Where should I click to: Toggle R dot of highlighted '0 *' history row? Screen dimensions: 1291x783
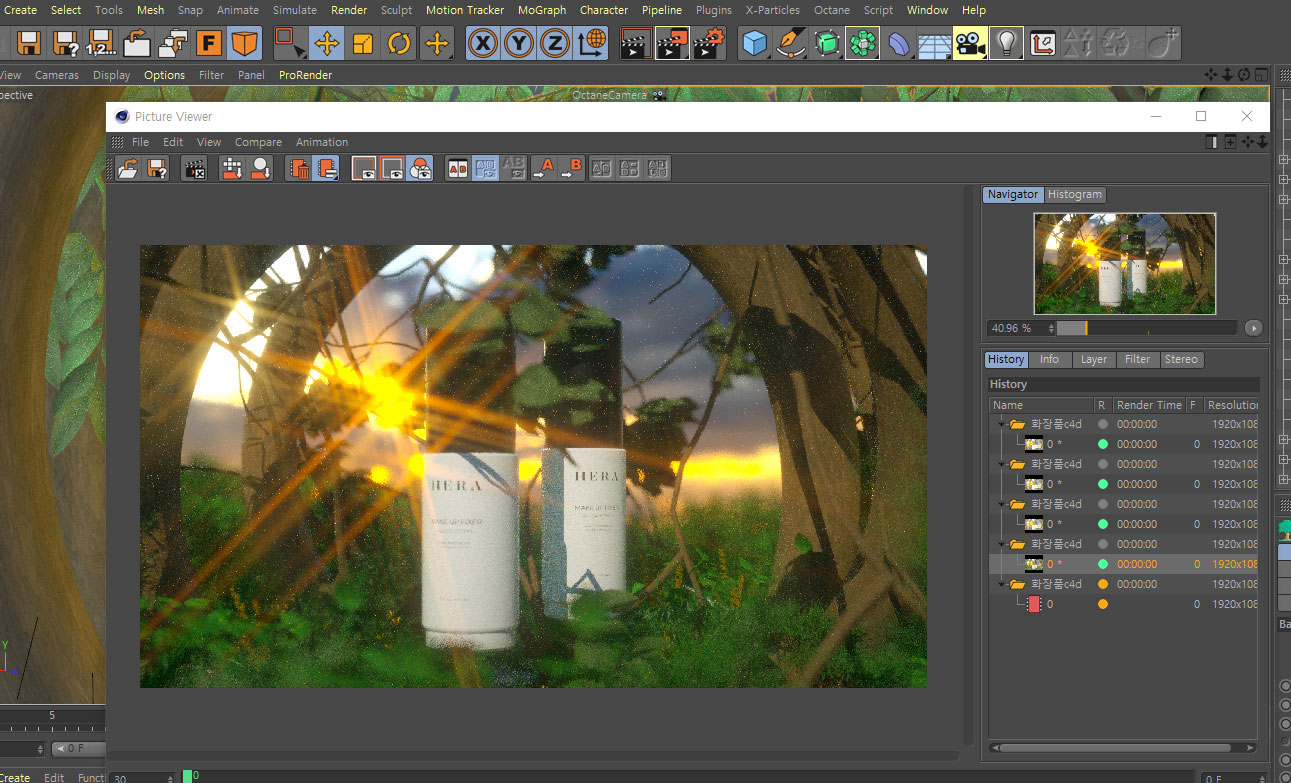pyautogui.click(x=1103, y=564)
